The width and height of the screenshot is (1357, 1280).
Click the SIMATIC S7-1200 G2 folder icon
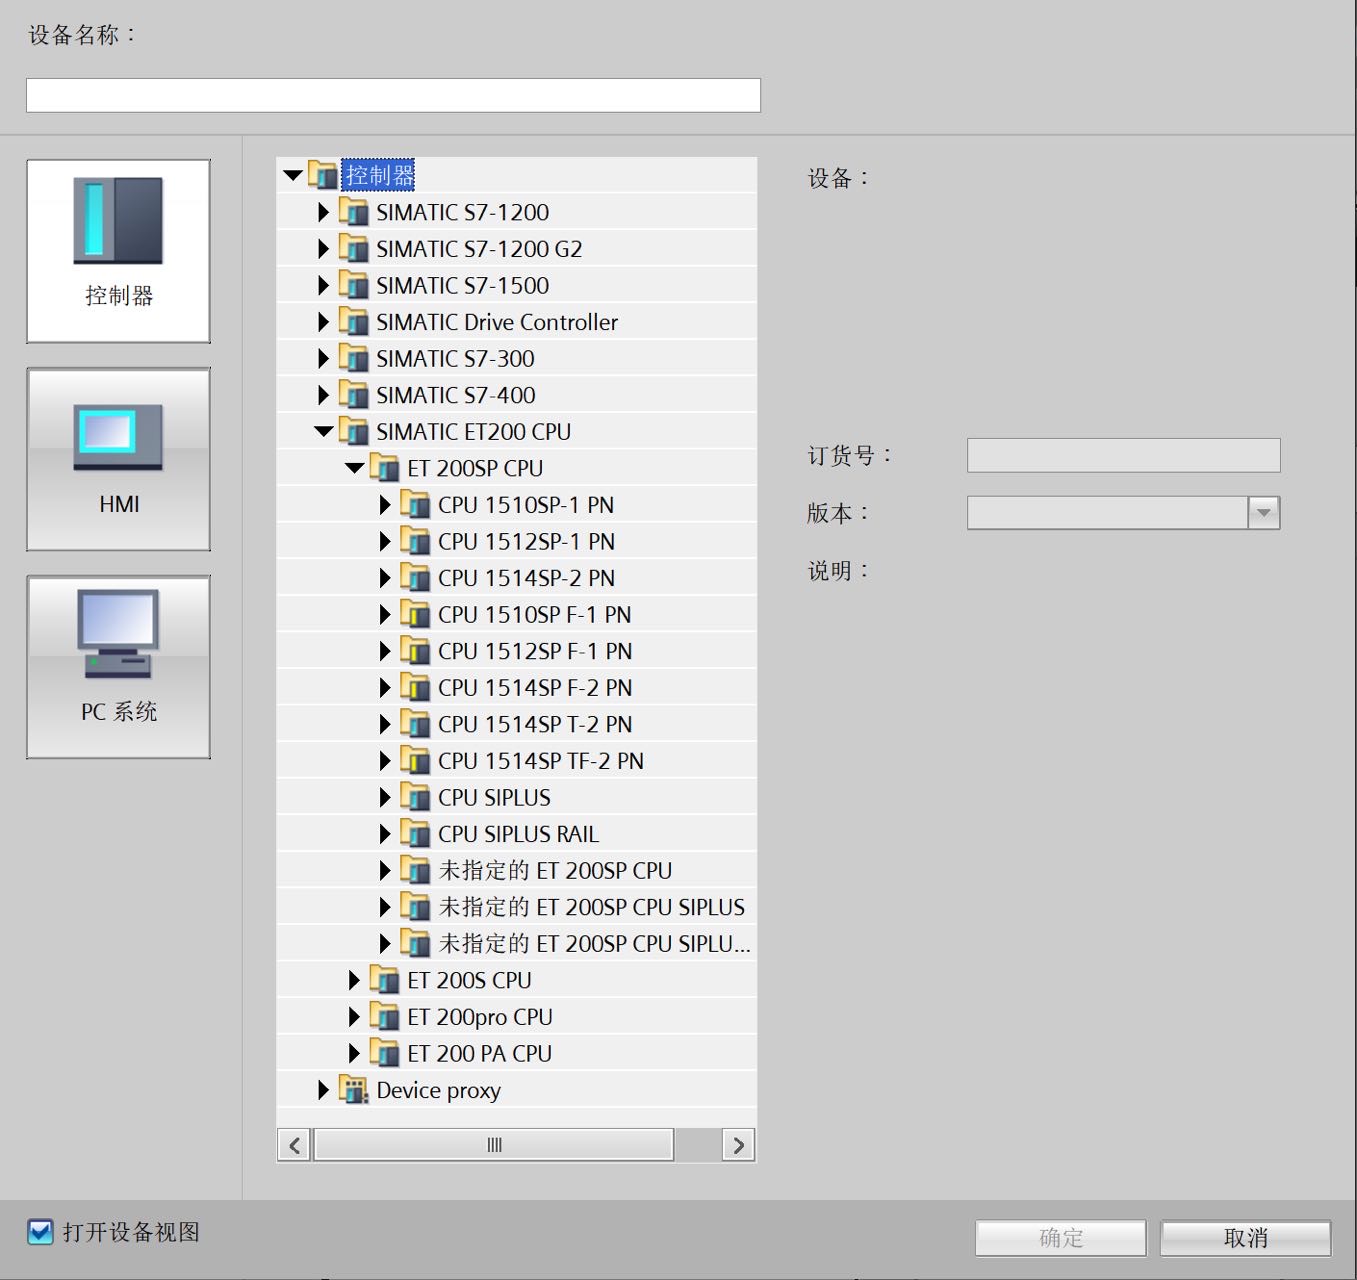[354, 249]
